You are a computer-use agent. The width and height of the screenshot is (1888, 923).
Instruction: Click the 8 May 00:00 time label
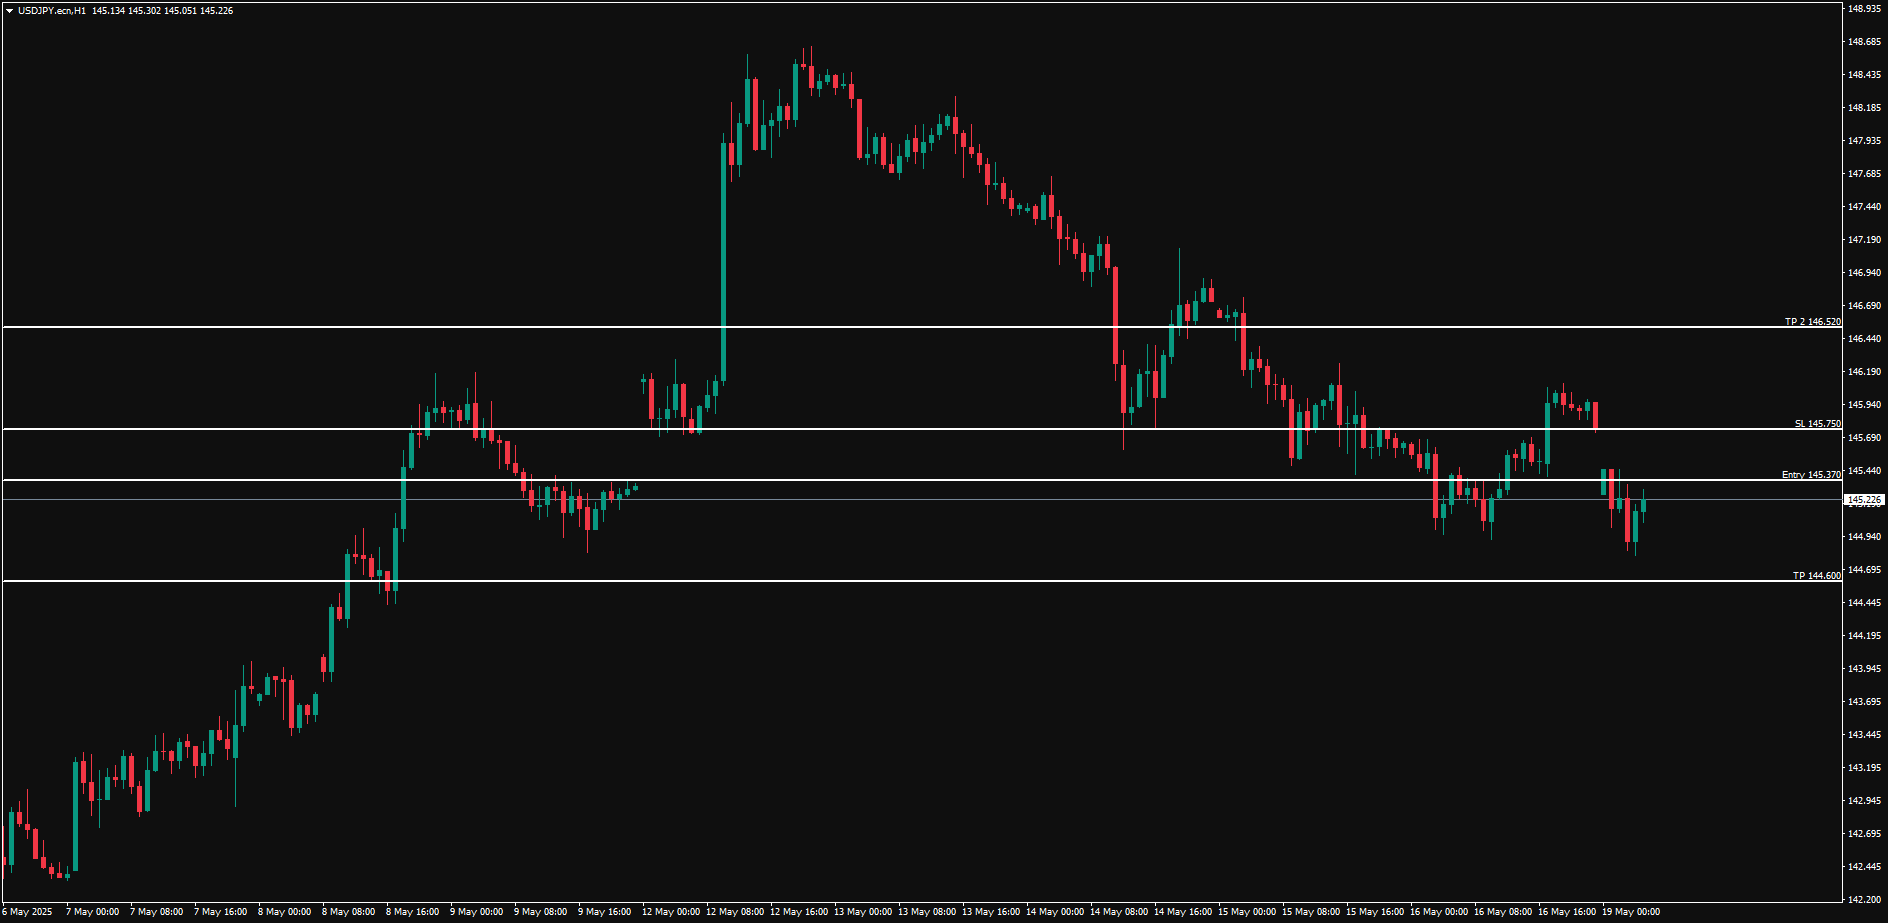[284, 912]
